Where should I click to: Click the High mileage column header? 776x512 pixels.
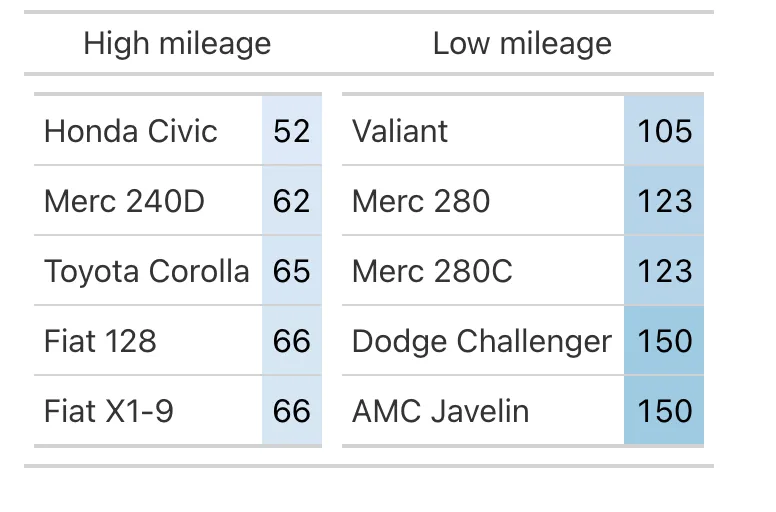click(177, 44)
